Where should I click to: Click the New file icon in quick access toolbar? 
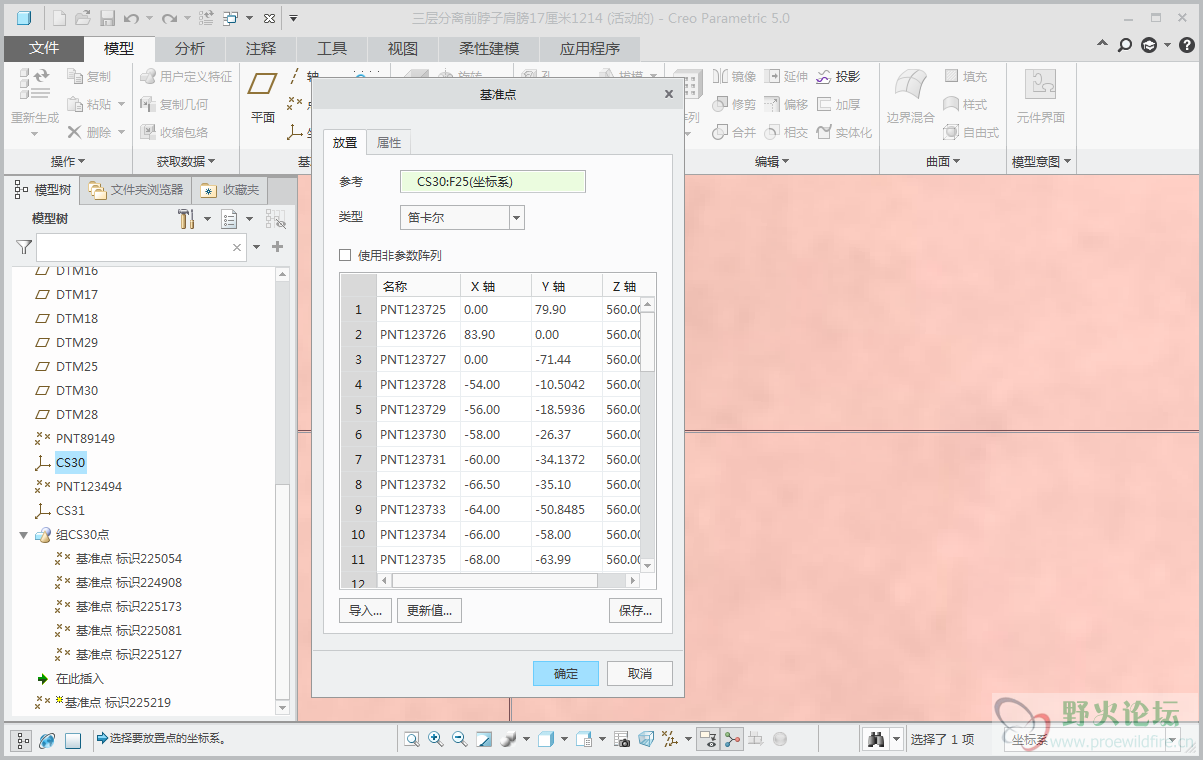pos(59,18)
